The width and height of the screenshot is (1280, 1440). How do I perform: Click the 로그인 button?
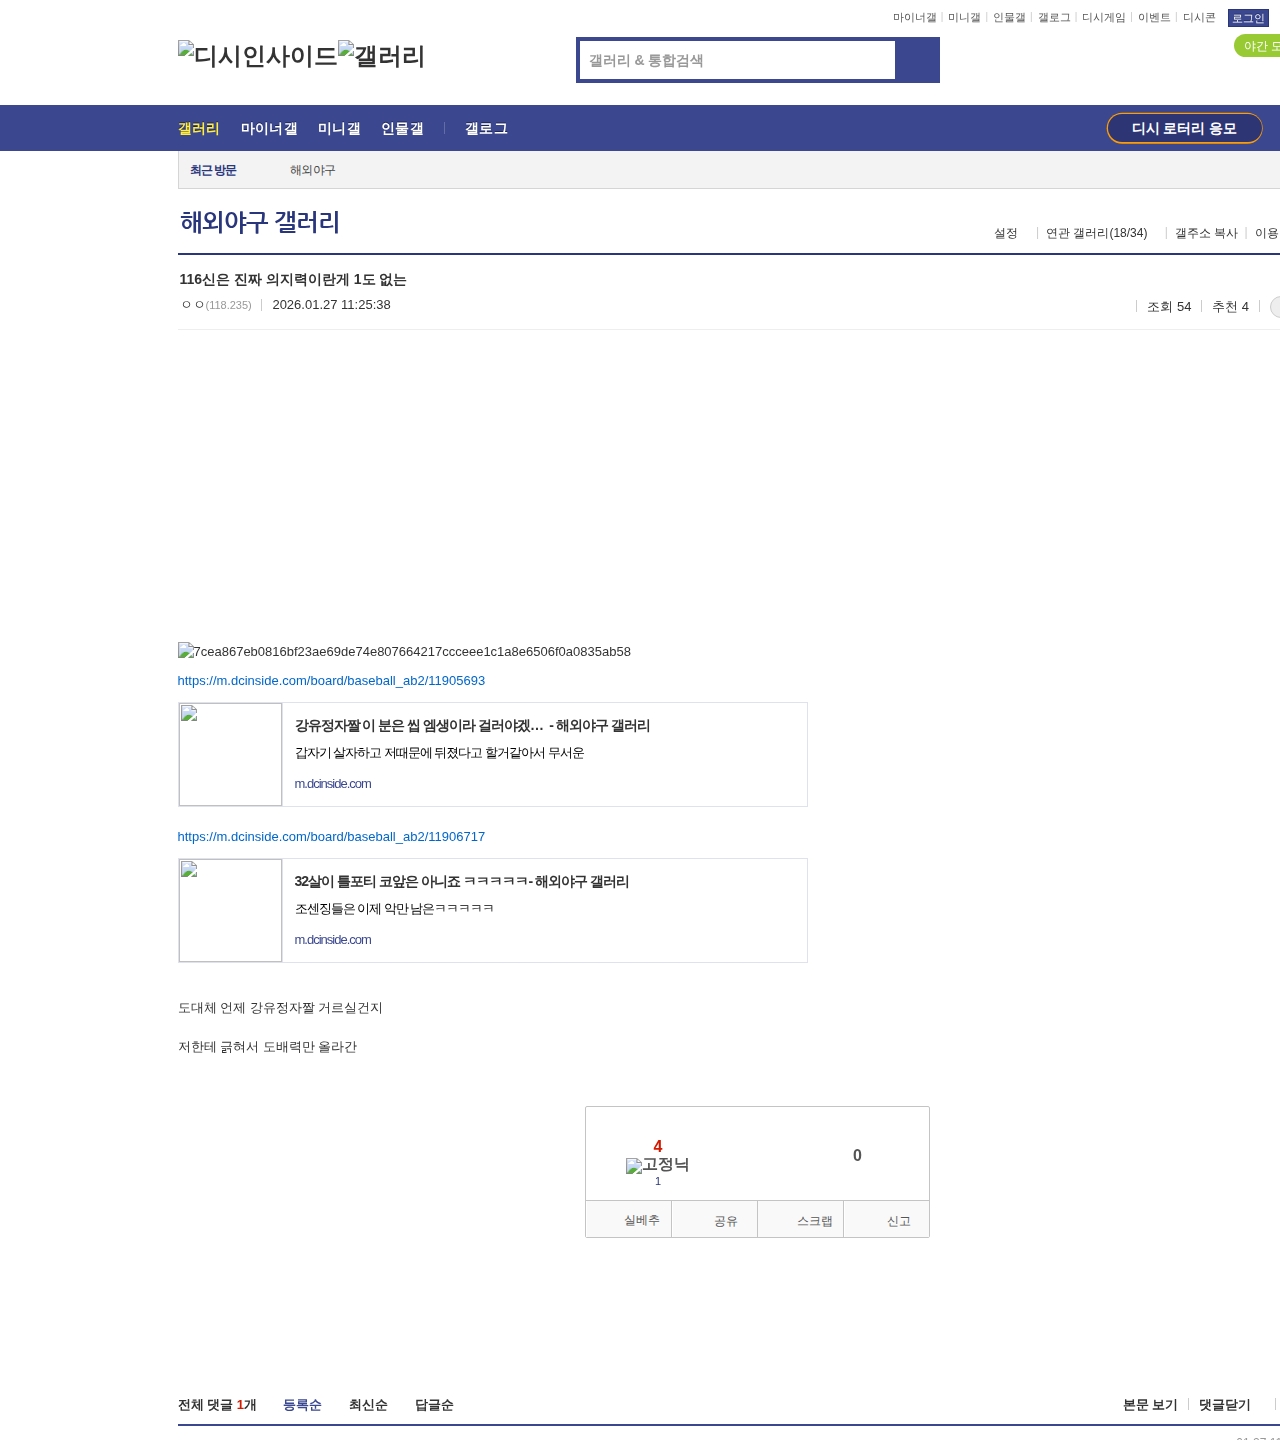[1248, 18]
